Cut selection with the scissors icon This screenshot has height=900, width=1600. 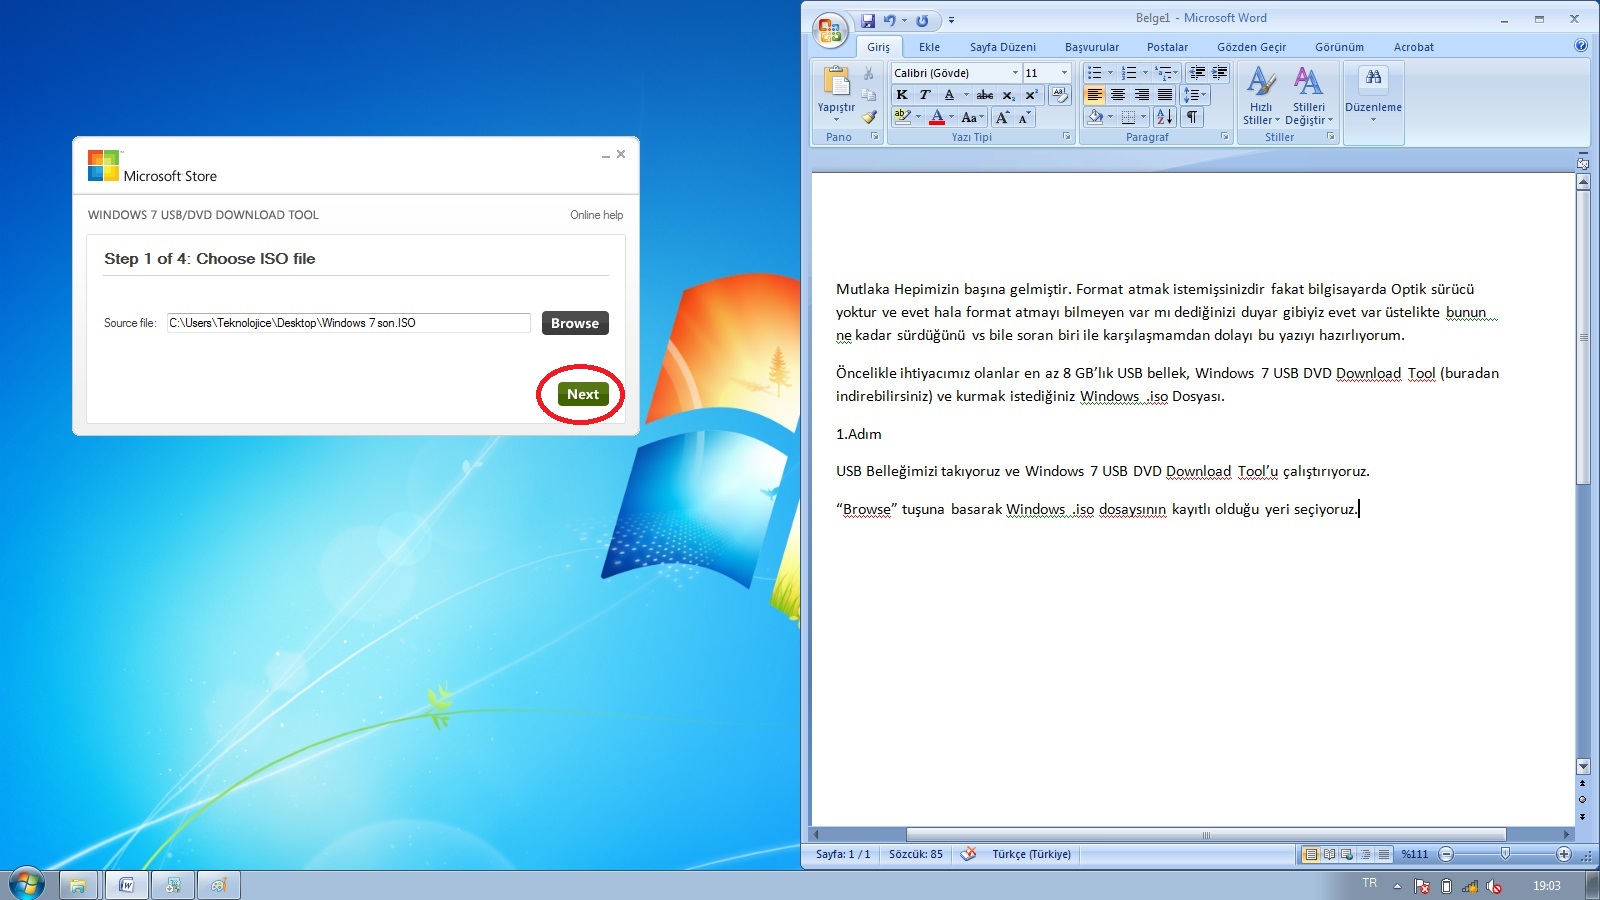pos(869,73)
